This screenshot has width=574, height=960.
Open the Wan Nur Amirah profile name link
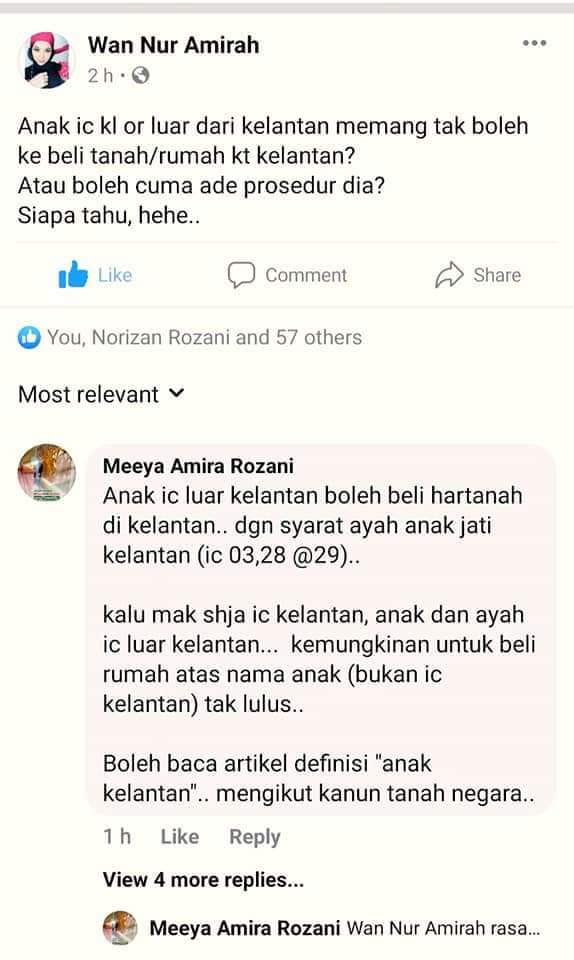pos(173,45)
